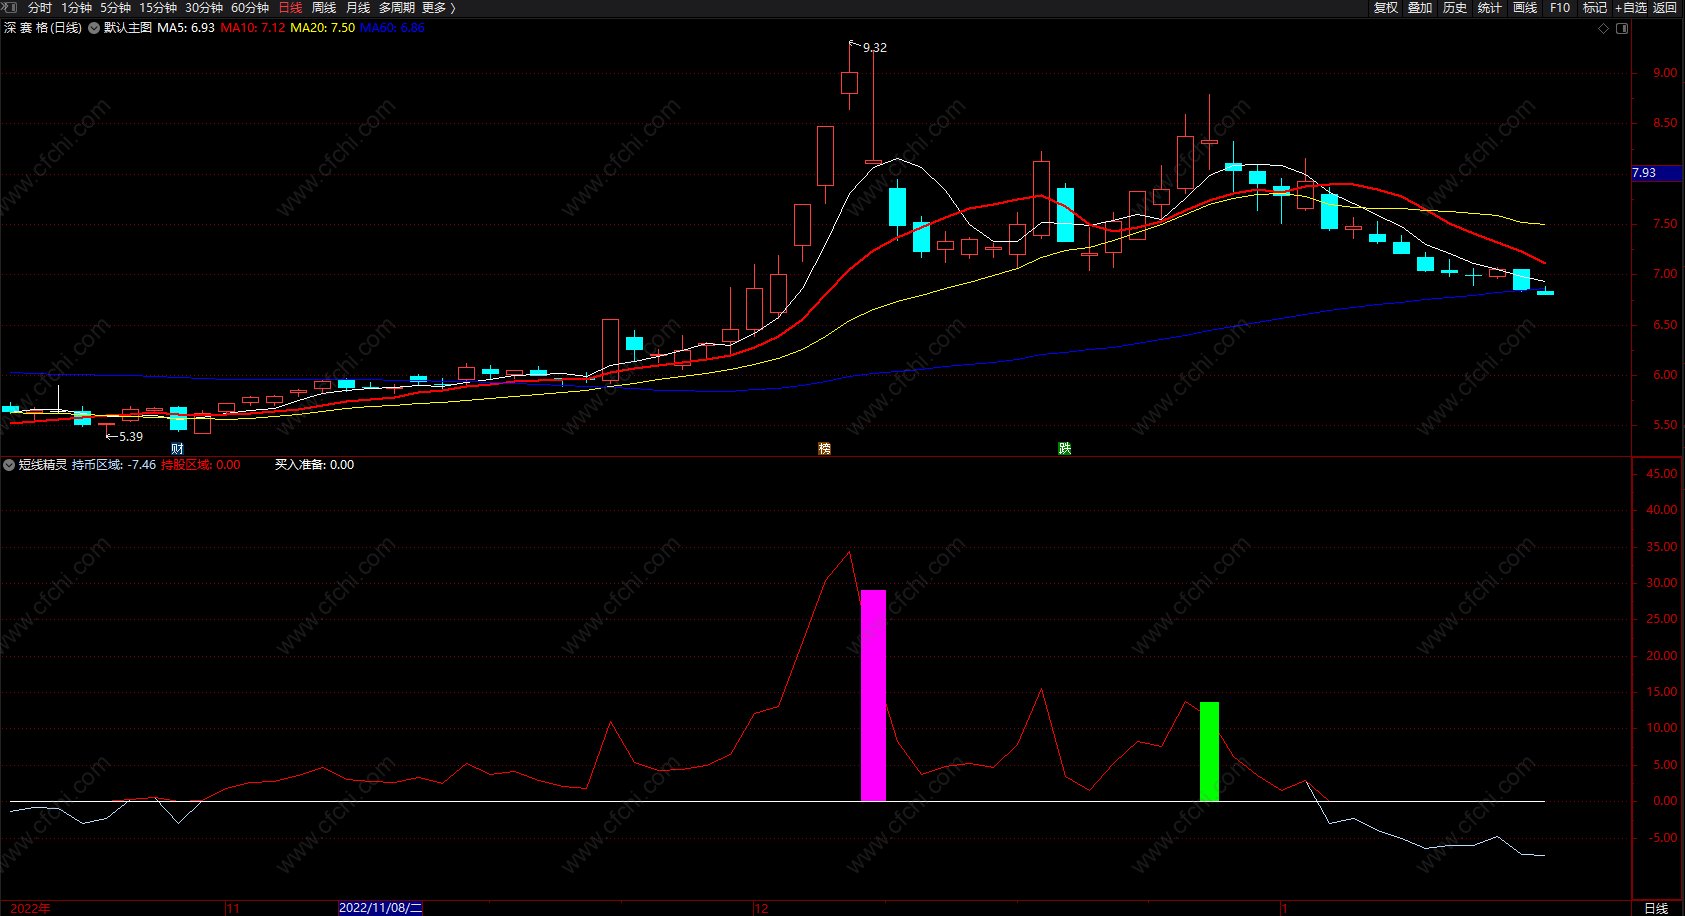Viewport: 1685px width, 916px height.
Task: Click the MA60: 6.86 label
Action: (392, 28)
